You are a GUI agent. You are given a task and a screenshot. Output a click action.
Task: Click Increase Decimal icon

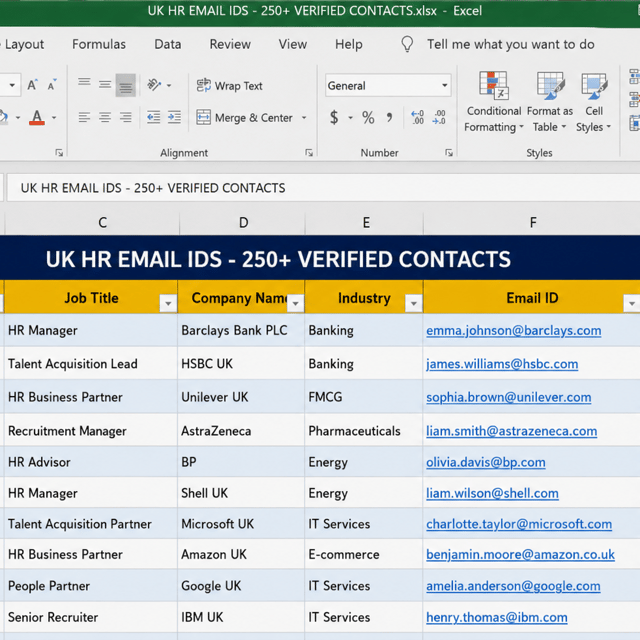tap(418, 117)
